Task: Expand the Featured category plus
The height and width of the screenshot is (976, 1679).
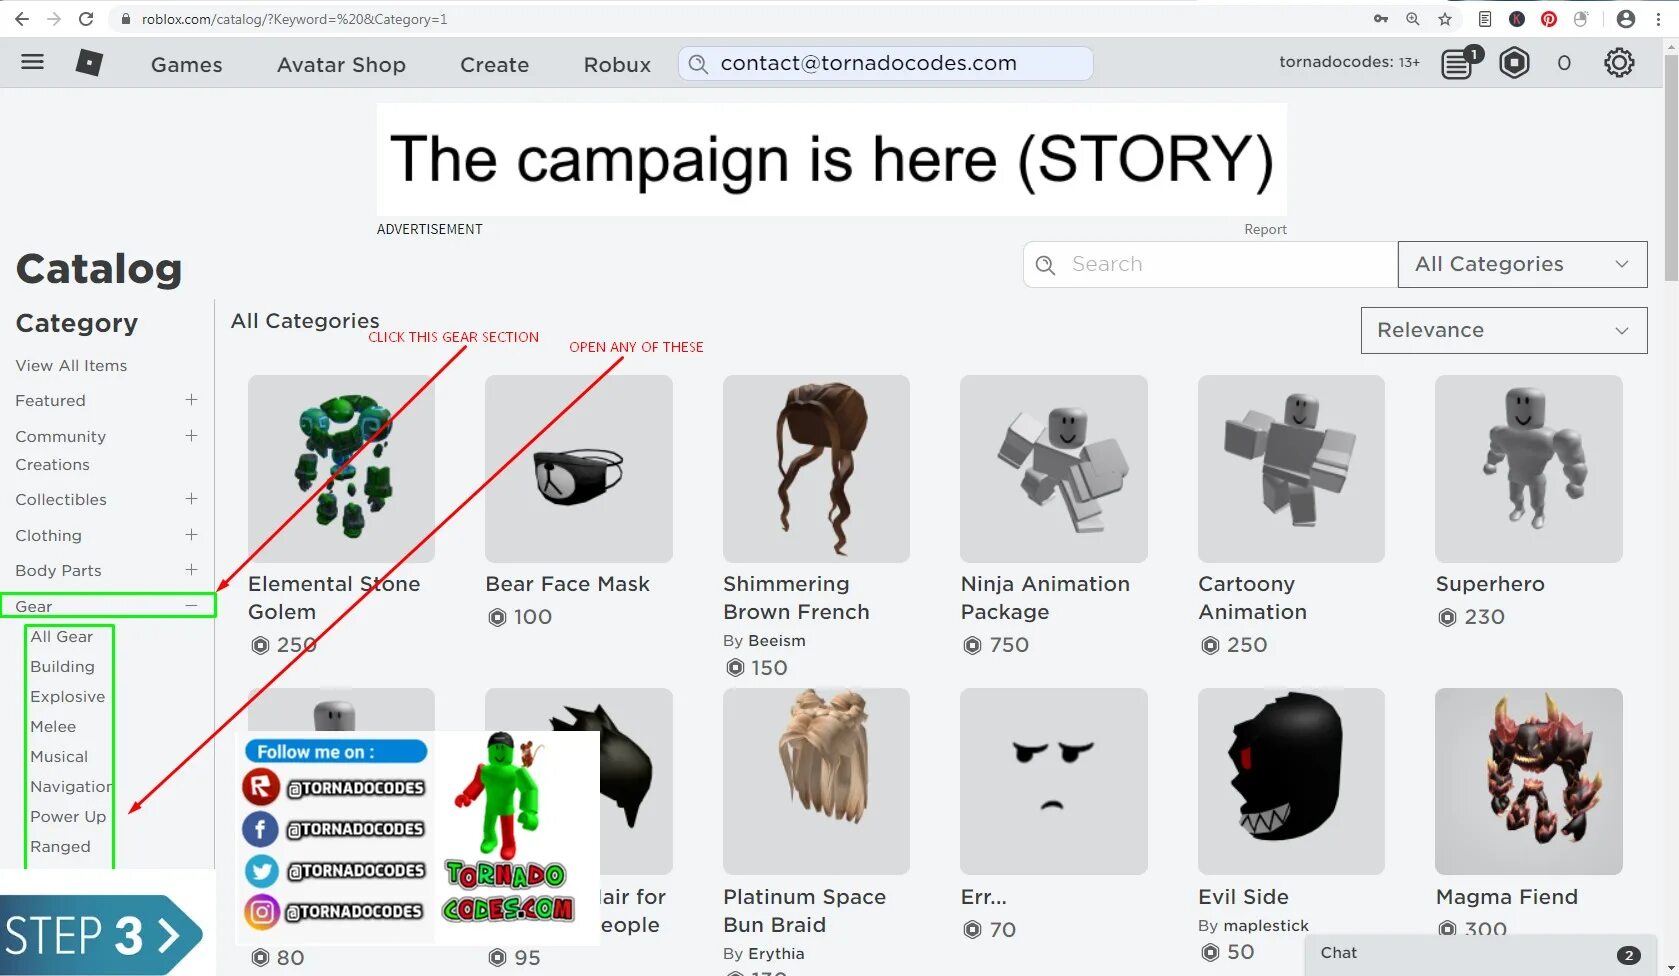Action: pos(191,400)
